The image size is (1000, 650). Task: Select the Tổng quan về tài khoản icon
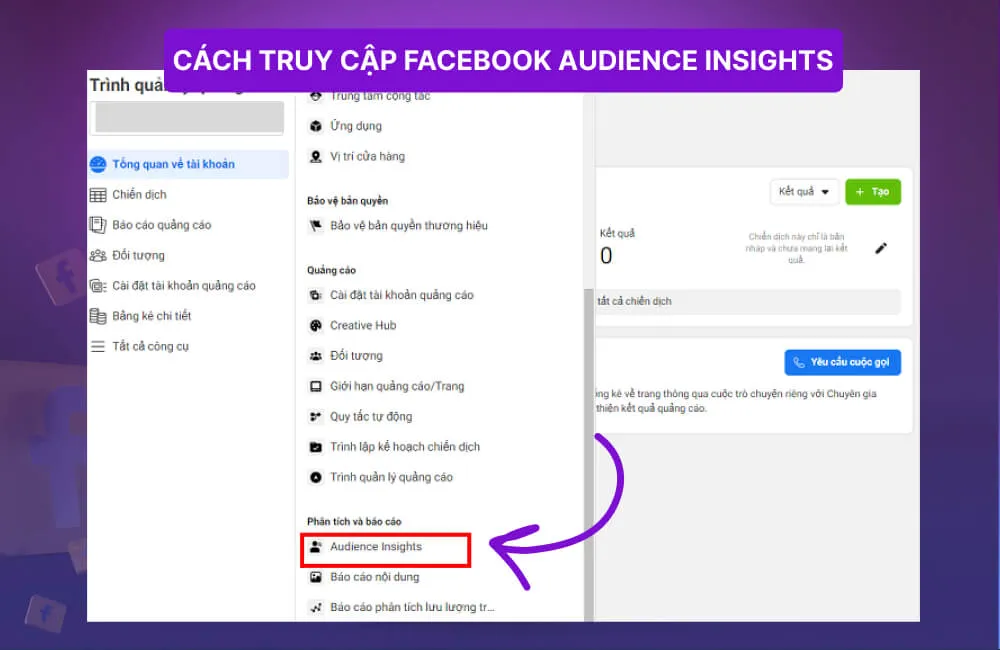pyautogui.click(x=101, y=164)
